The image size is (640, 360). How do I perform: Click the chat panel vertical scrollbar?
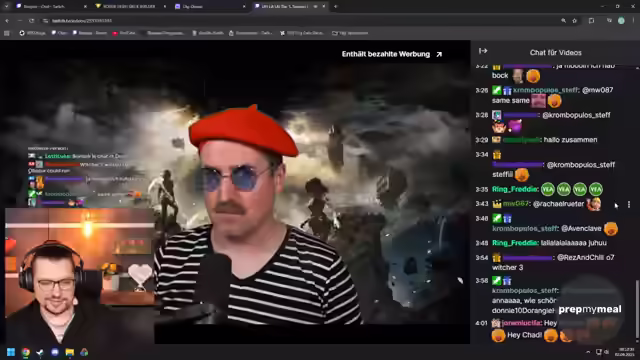click(637, 309)
